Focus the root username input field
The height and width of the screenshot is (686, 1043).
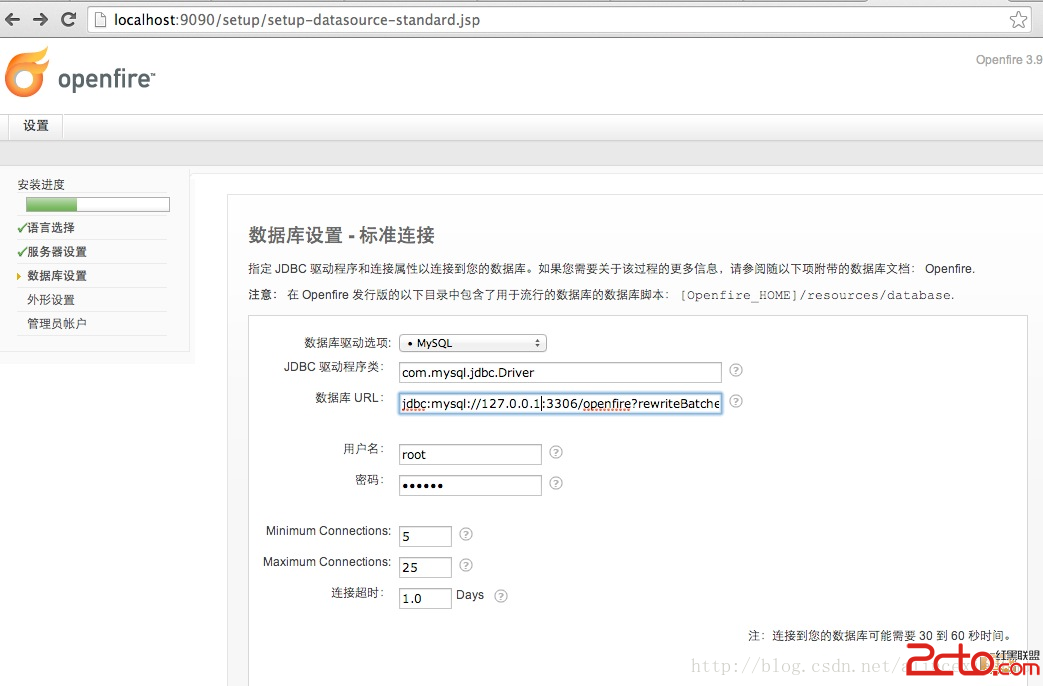pyautogui.click(x=470, y=455)
